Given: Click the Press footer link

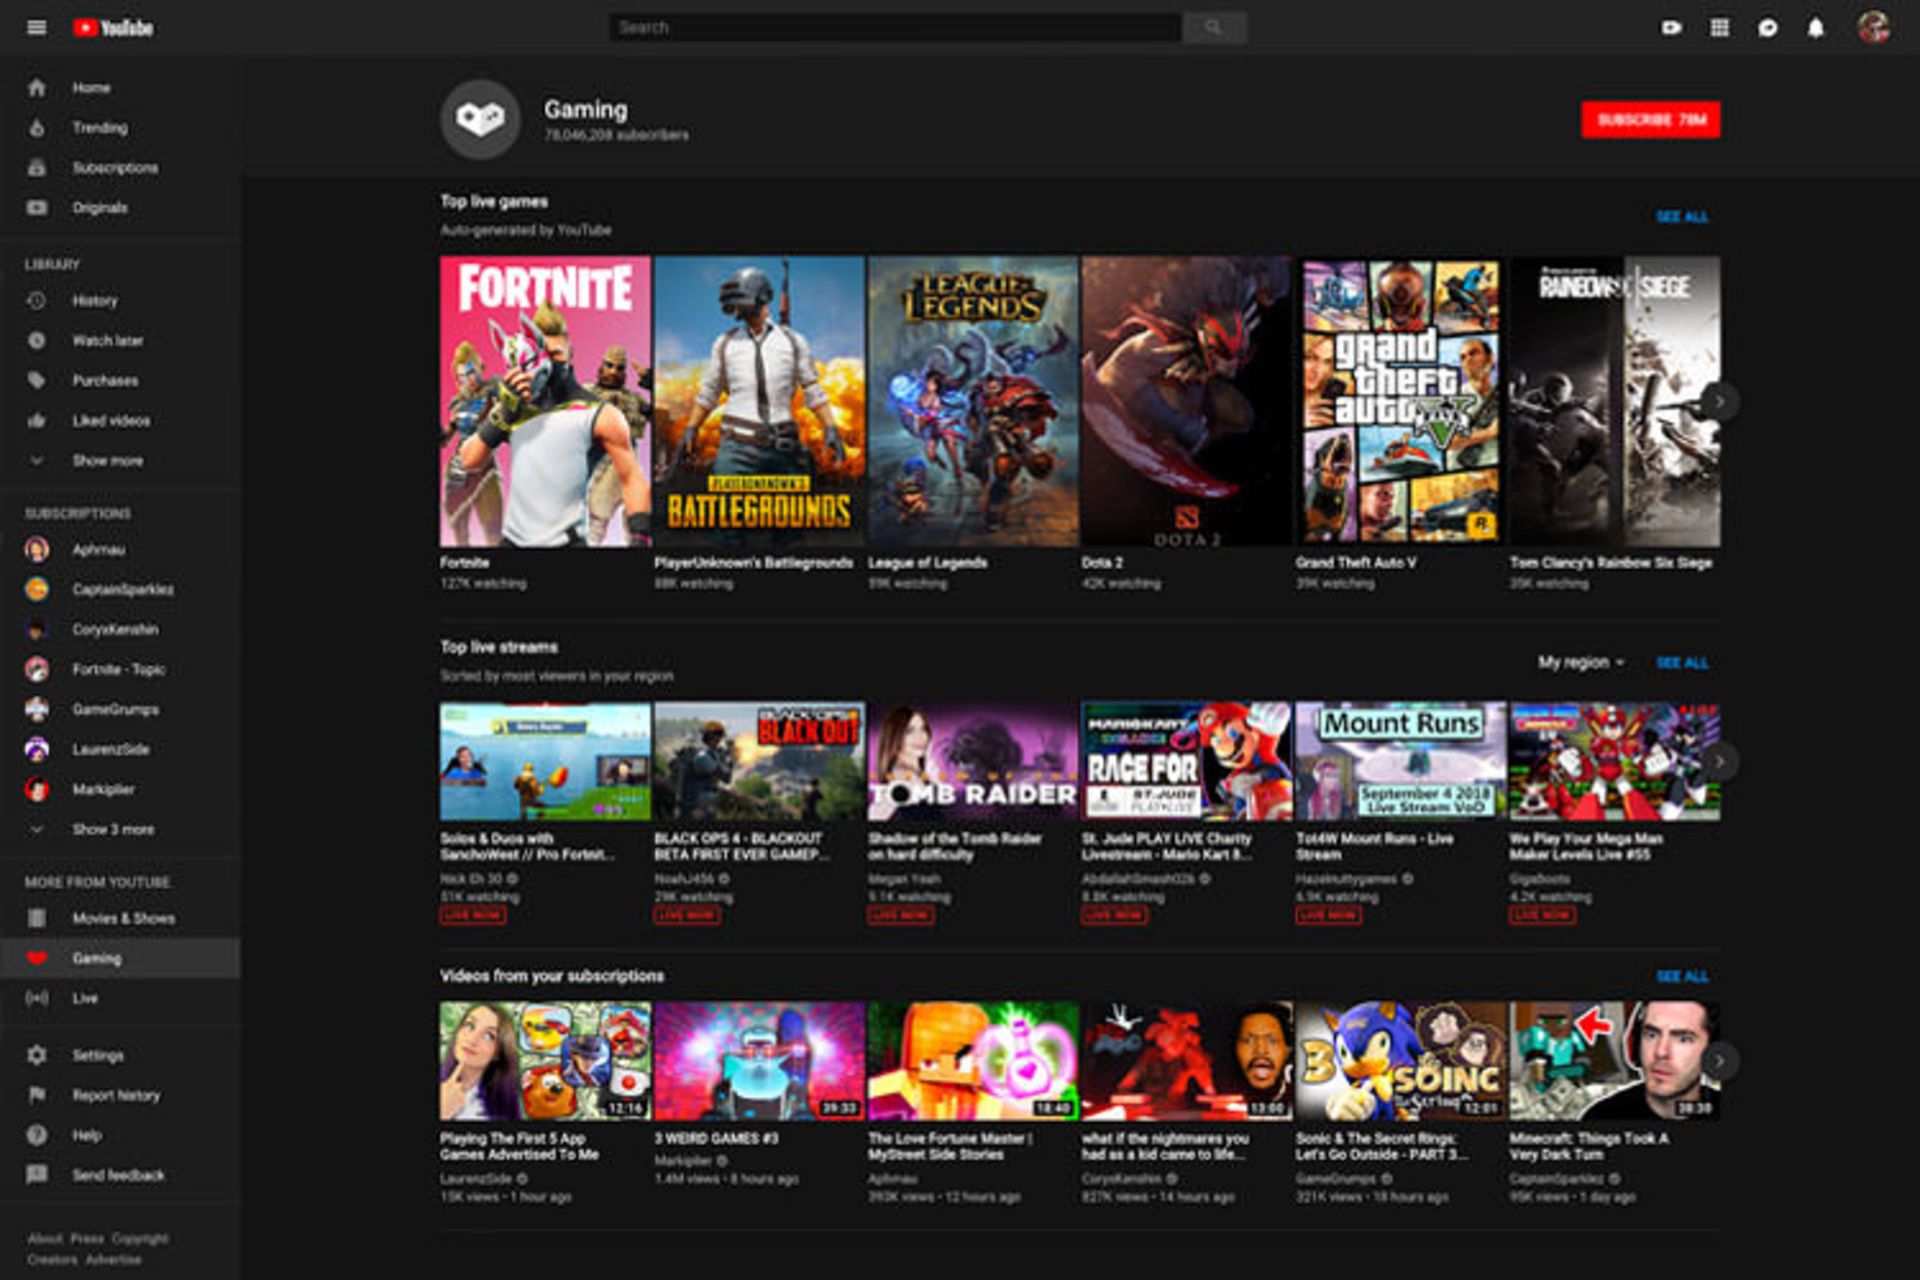Looking at the screenshot, I should 87,1238.
